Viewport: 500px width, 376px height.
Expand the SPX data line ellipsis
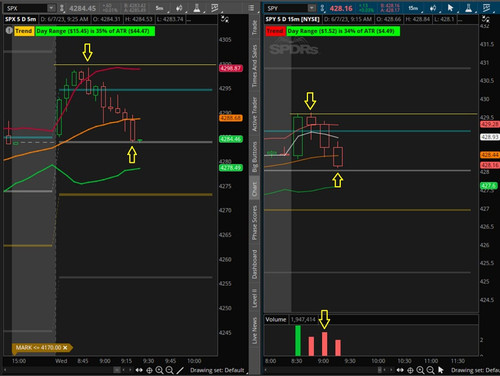coord(189,20)
